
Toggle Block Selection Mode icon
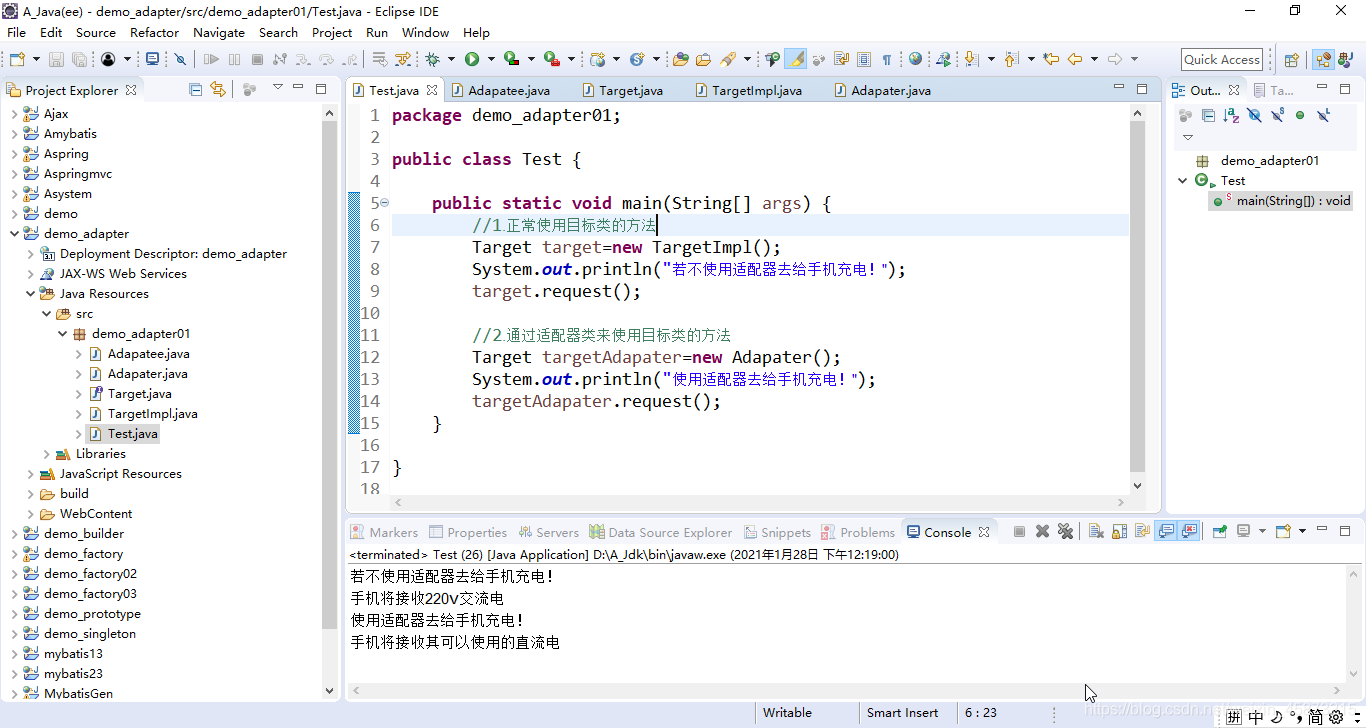[864, 59]
